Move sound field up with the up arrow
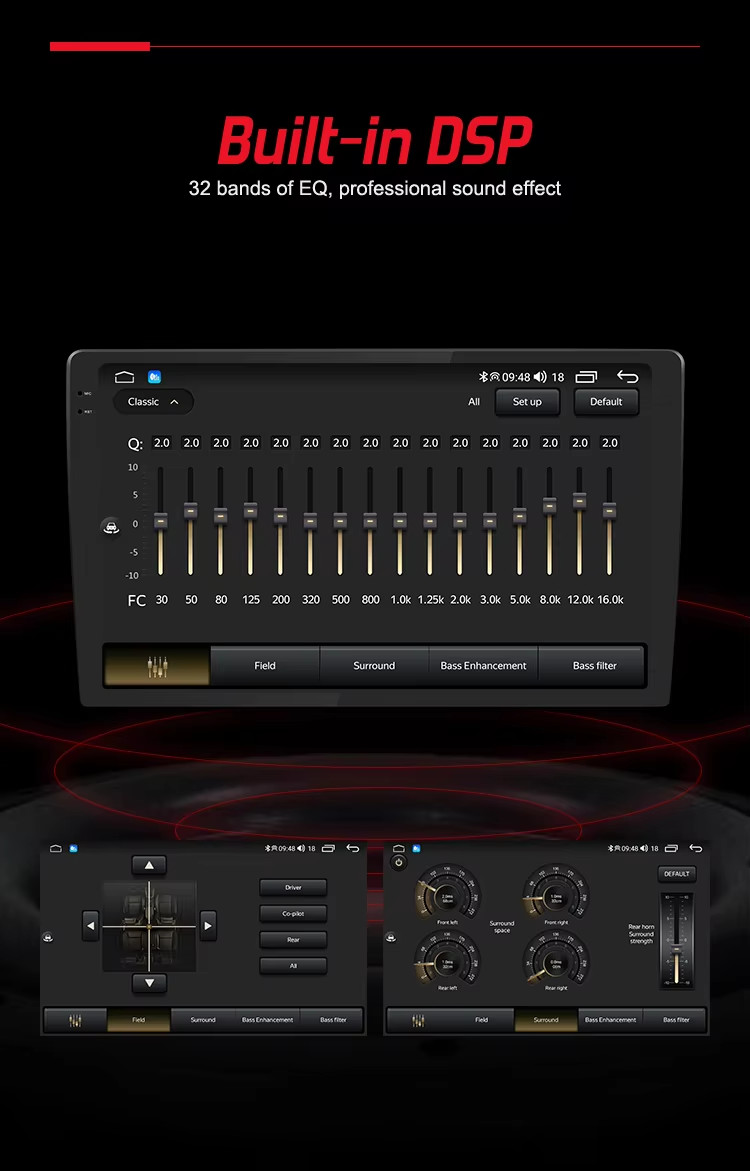 tap(149, 866)
